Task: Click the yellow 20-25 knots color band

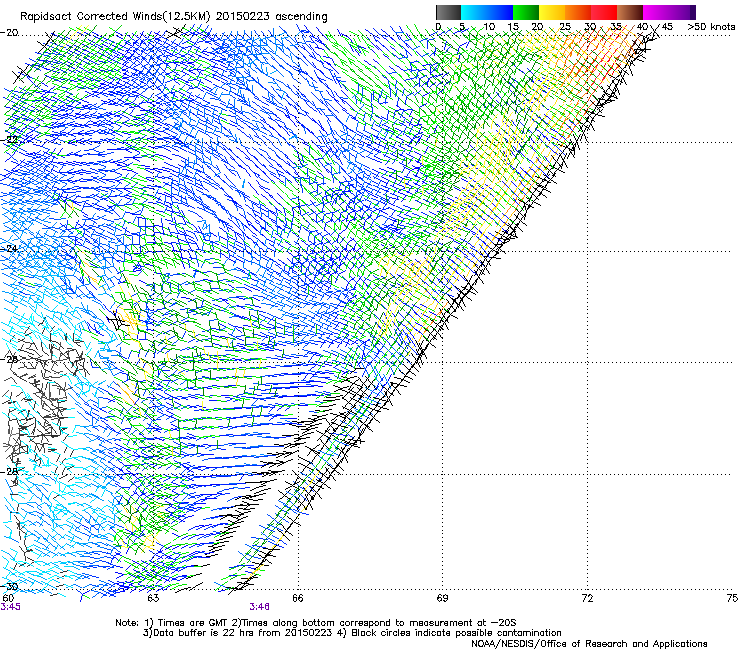Action: [x=552, y=12]
